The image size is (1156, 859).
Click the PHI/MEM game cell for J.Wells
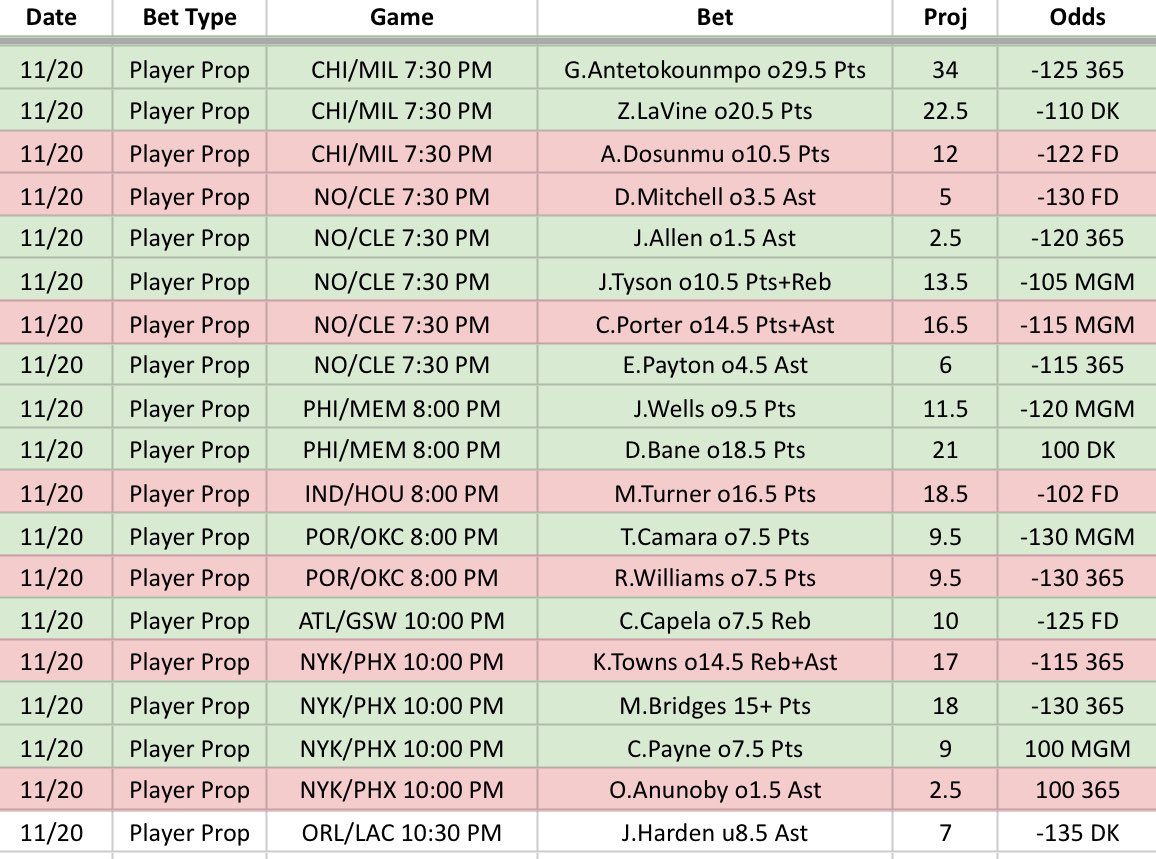402,408
